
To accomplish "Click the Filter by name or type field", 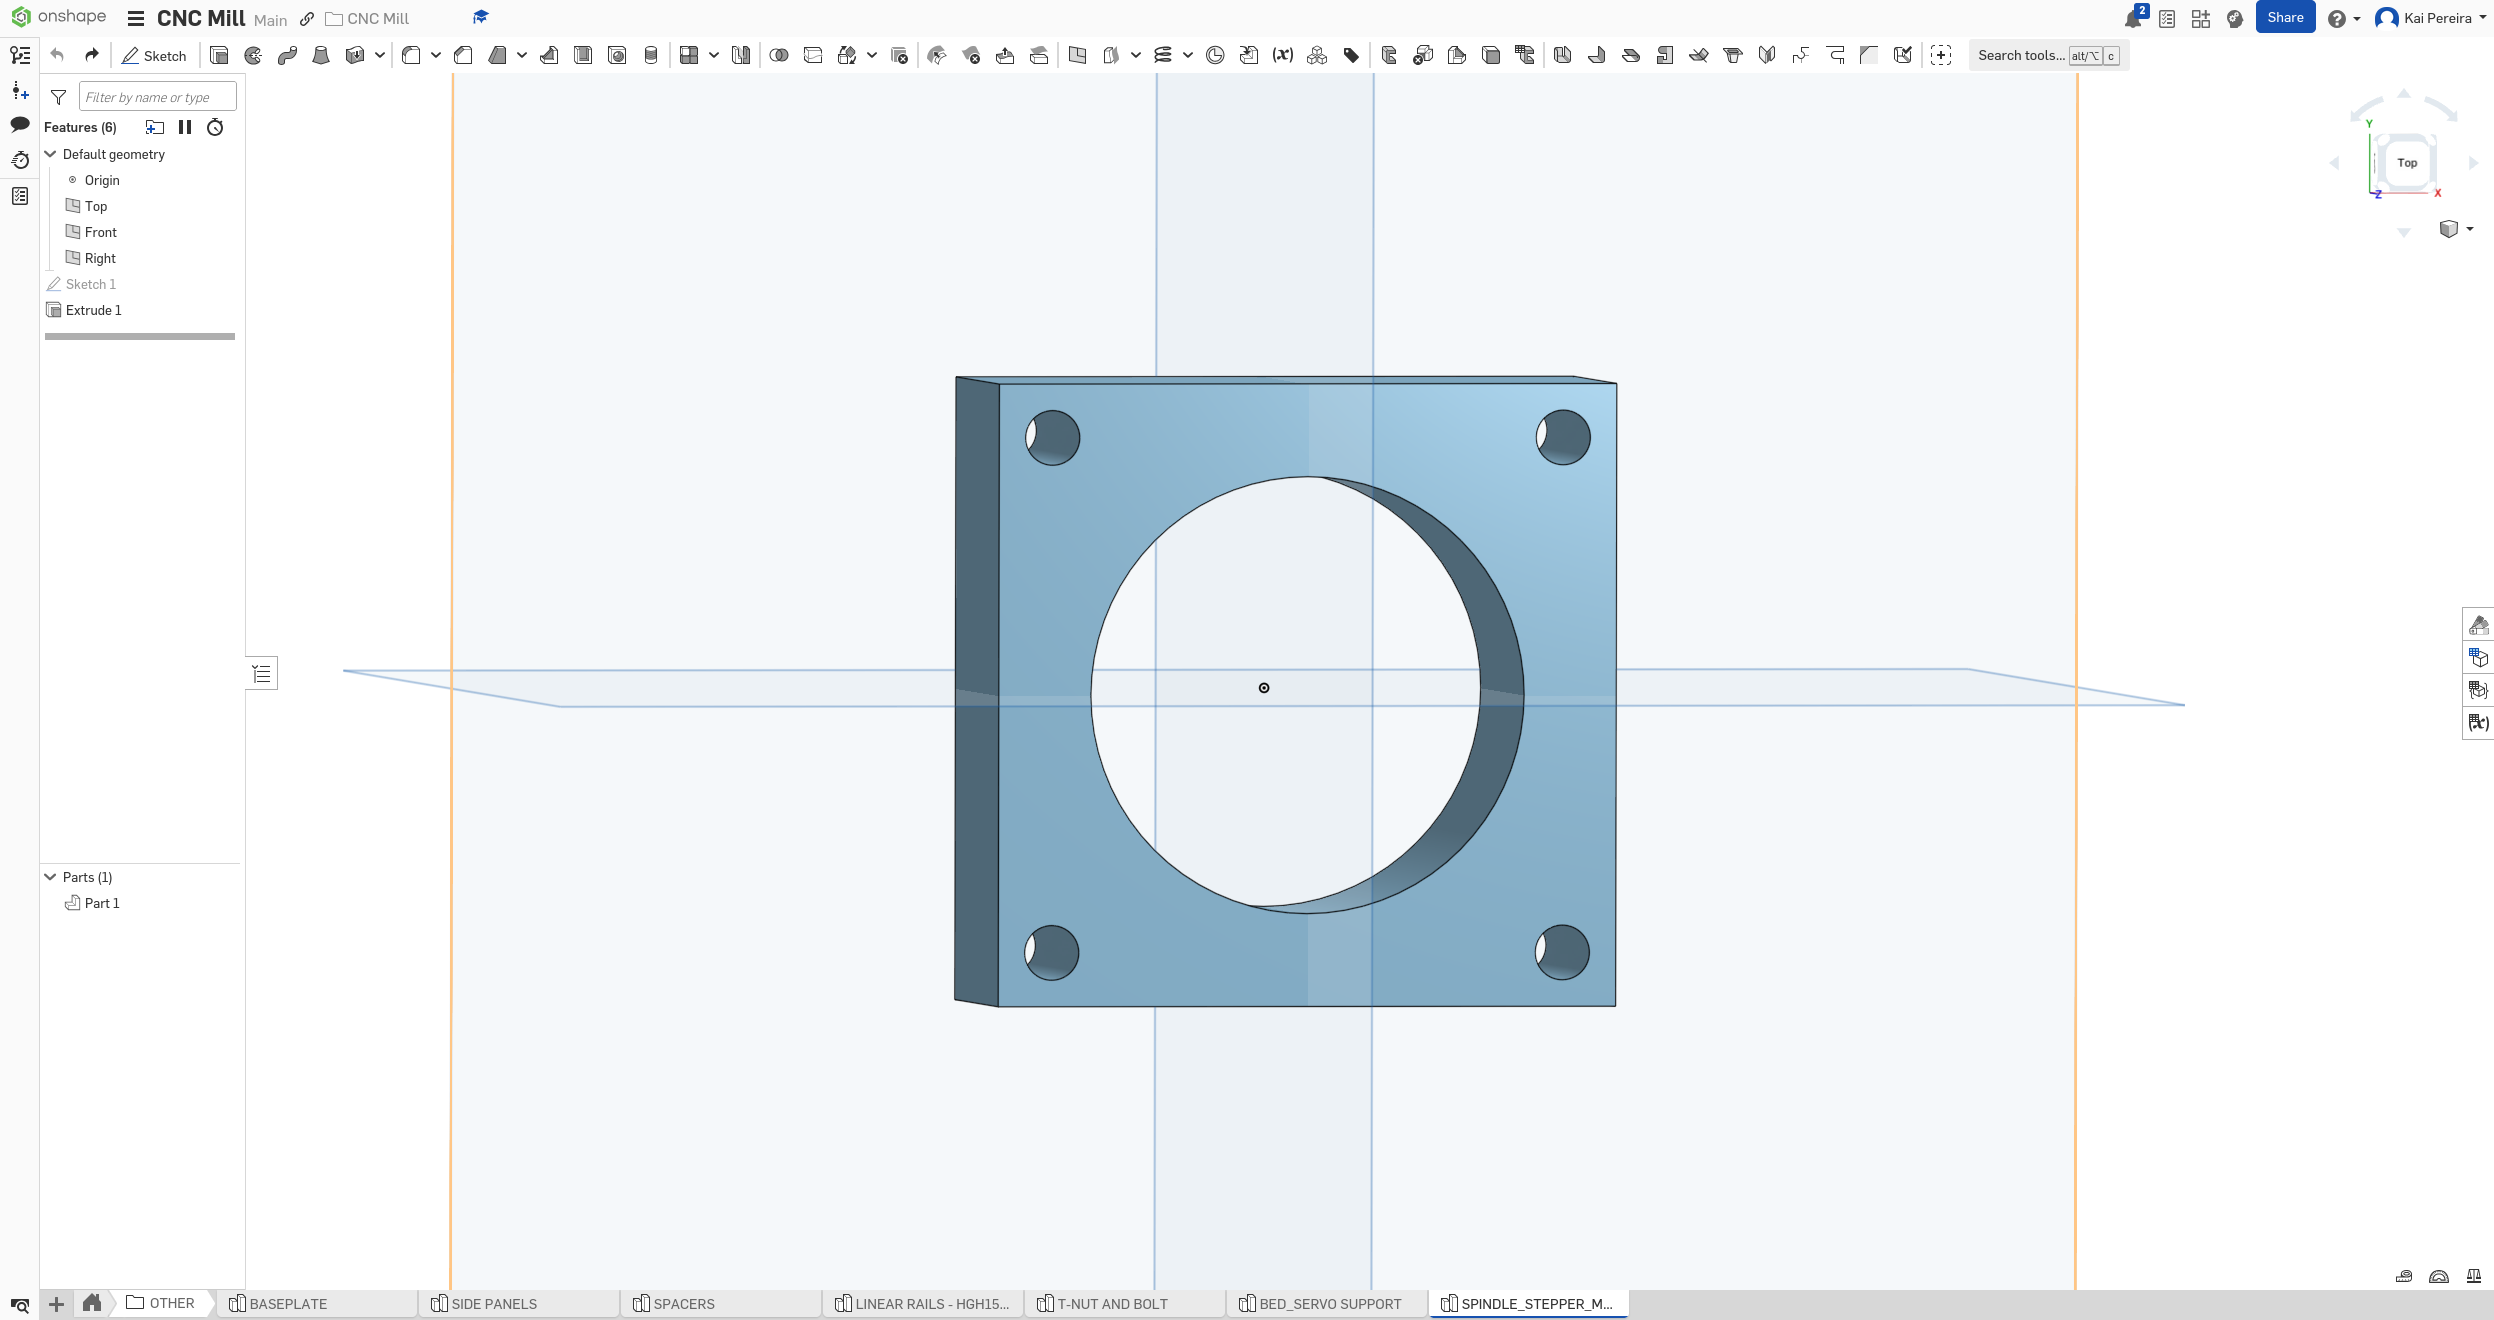I will click(158, 97).
